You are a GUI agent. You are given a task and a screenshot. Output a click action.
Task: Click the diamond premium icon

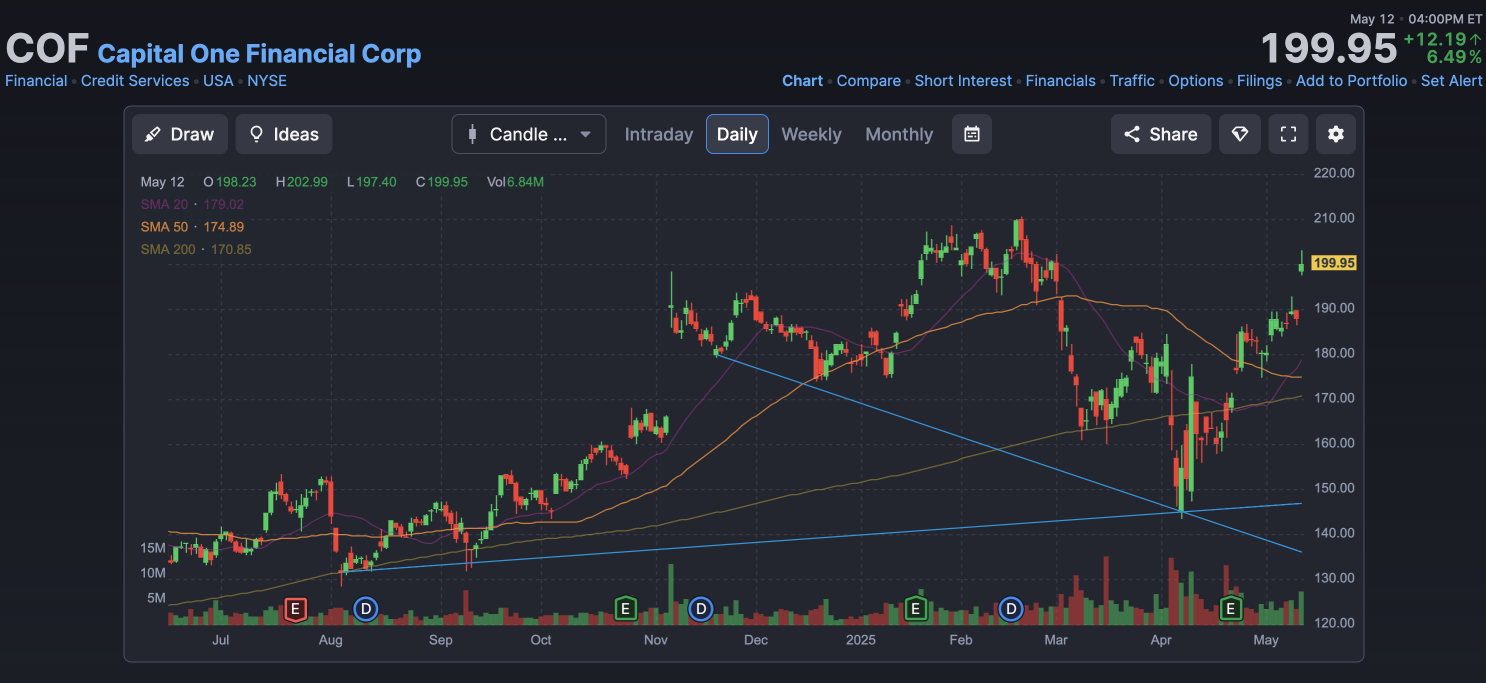1240,134
